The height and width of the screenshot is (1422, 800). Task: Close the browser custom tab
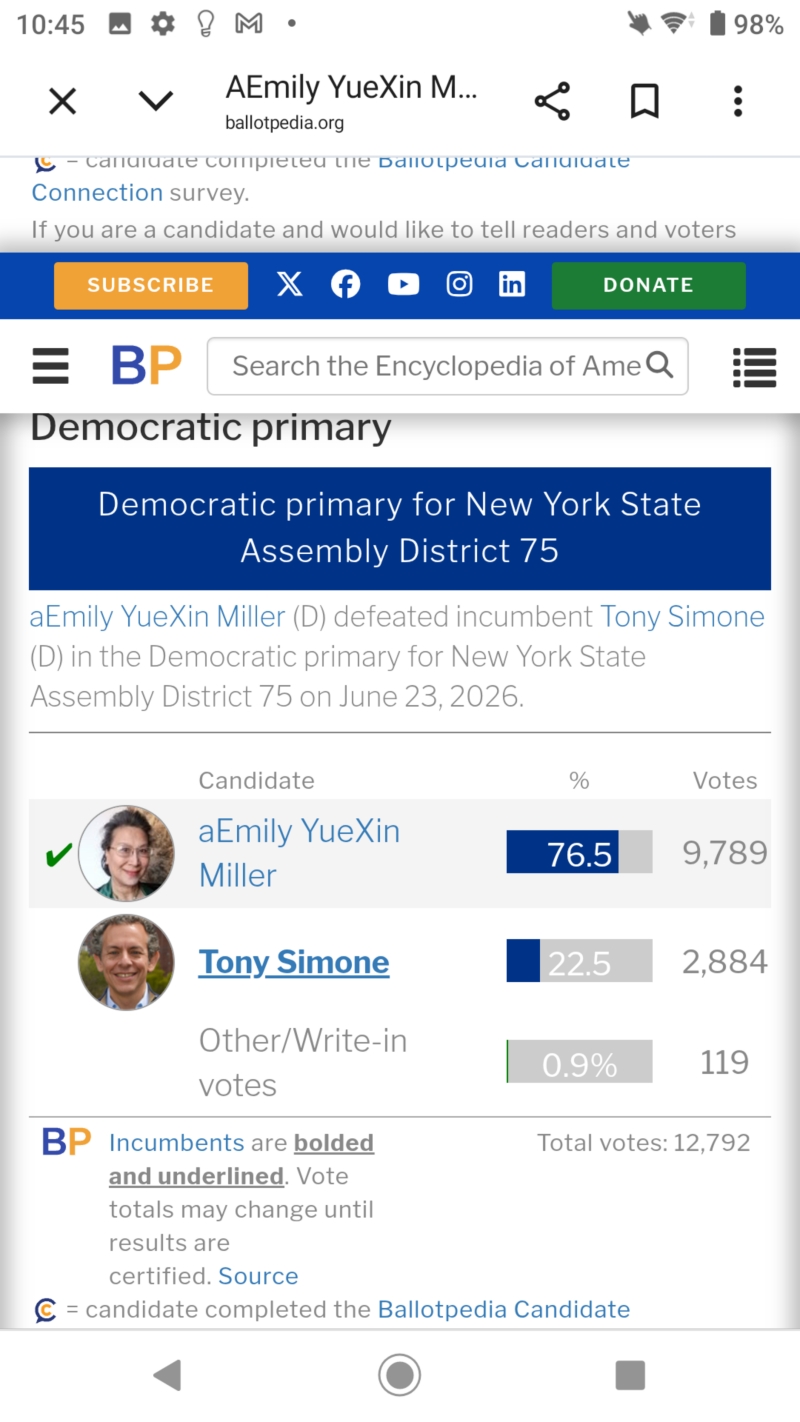[x=63, y=101]
